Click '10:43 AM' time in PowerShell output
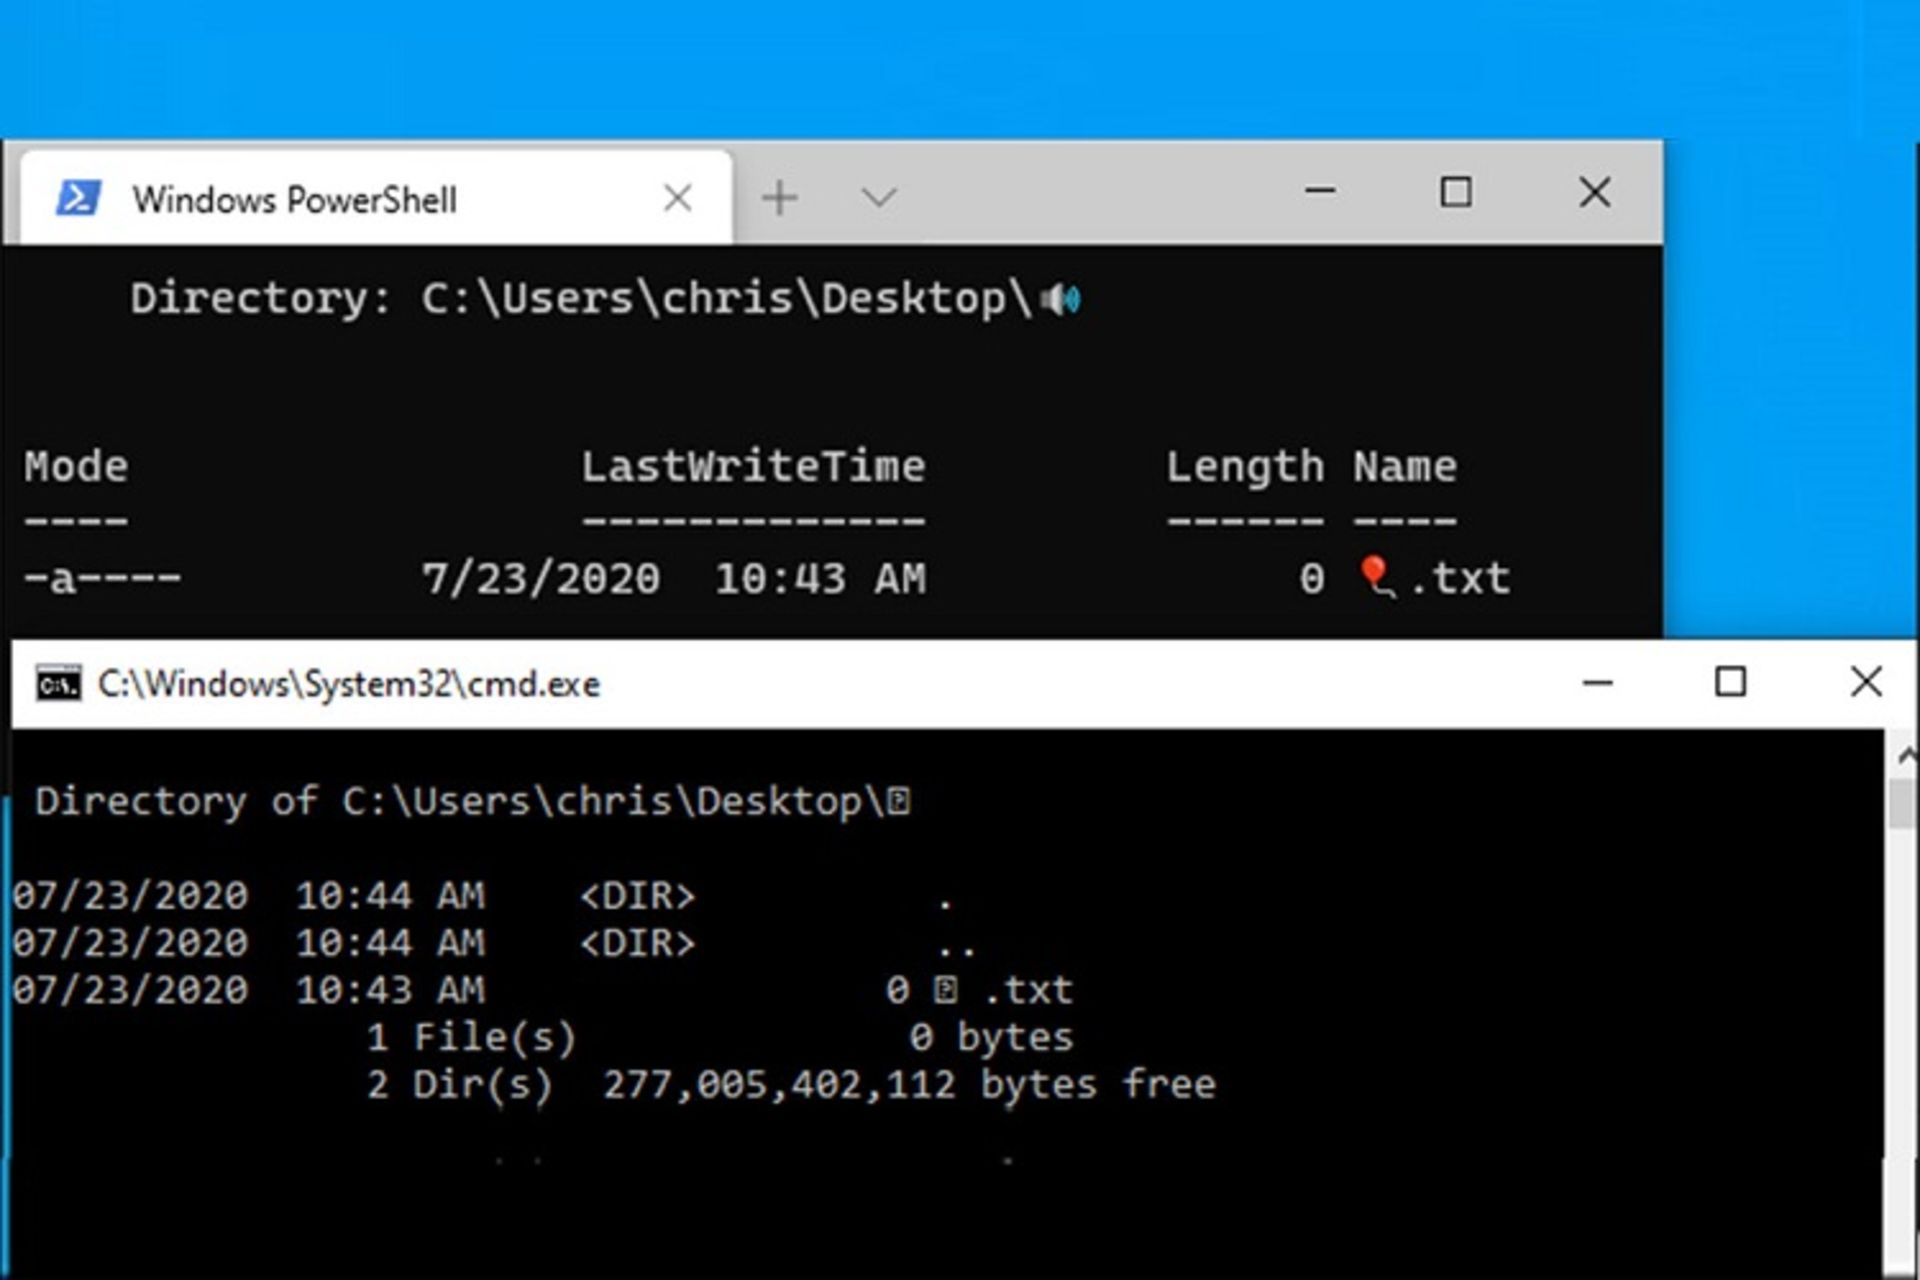The height and width of the screenshot is (1280, 1920). tap(820, 579)
